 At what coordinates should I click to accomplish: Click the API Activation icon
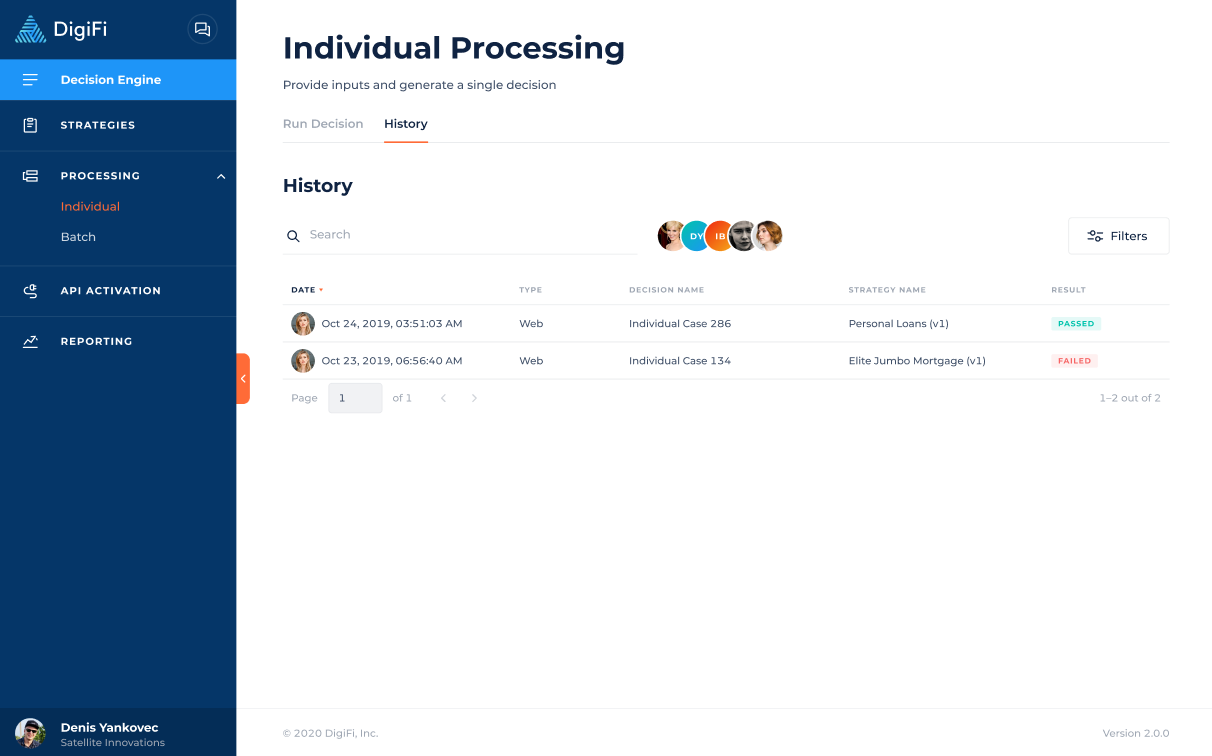point(30,291)
